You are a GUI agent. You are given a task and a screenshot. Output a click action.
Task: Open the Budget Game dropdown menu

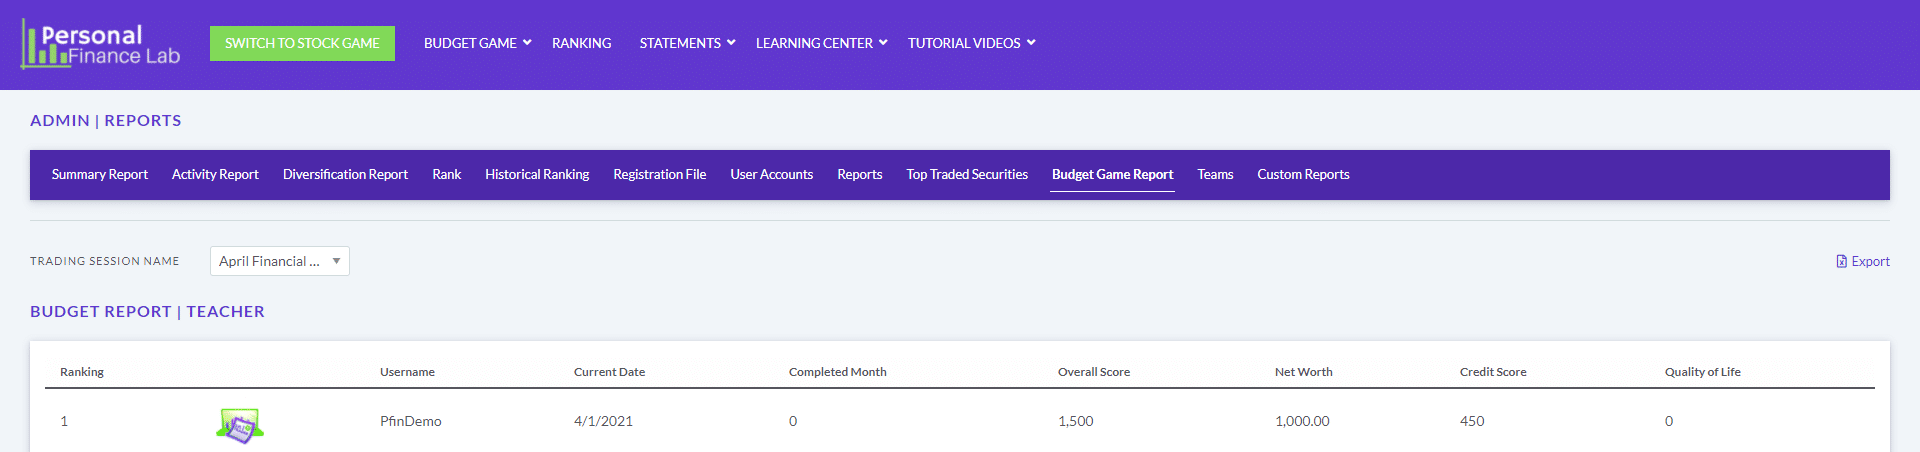[477, 43]
